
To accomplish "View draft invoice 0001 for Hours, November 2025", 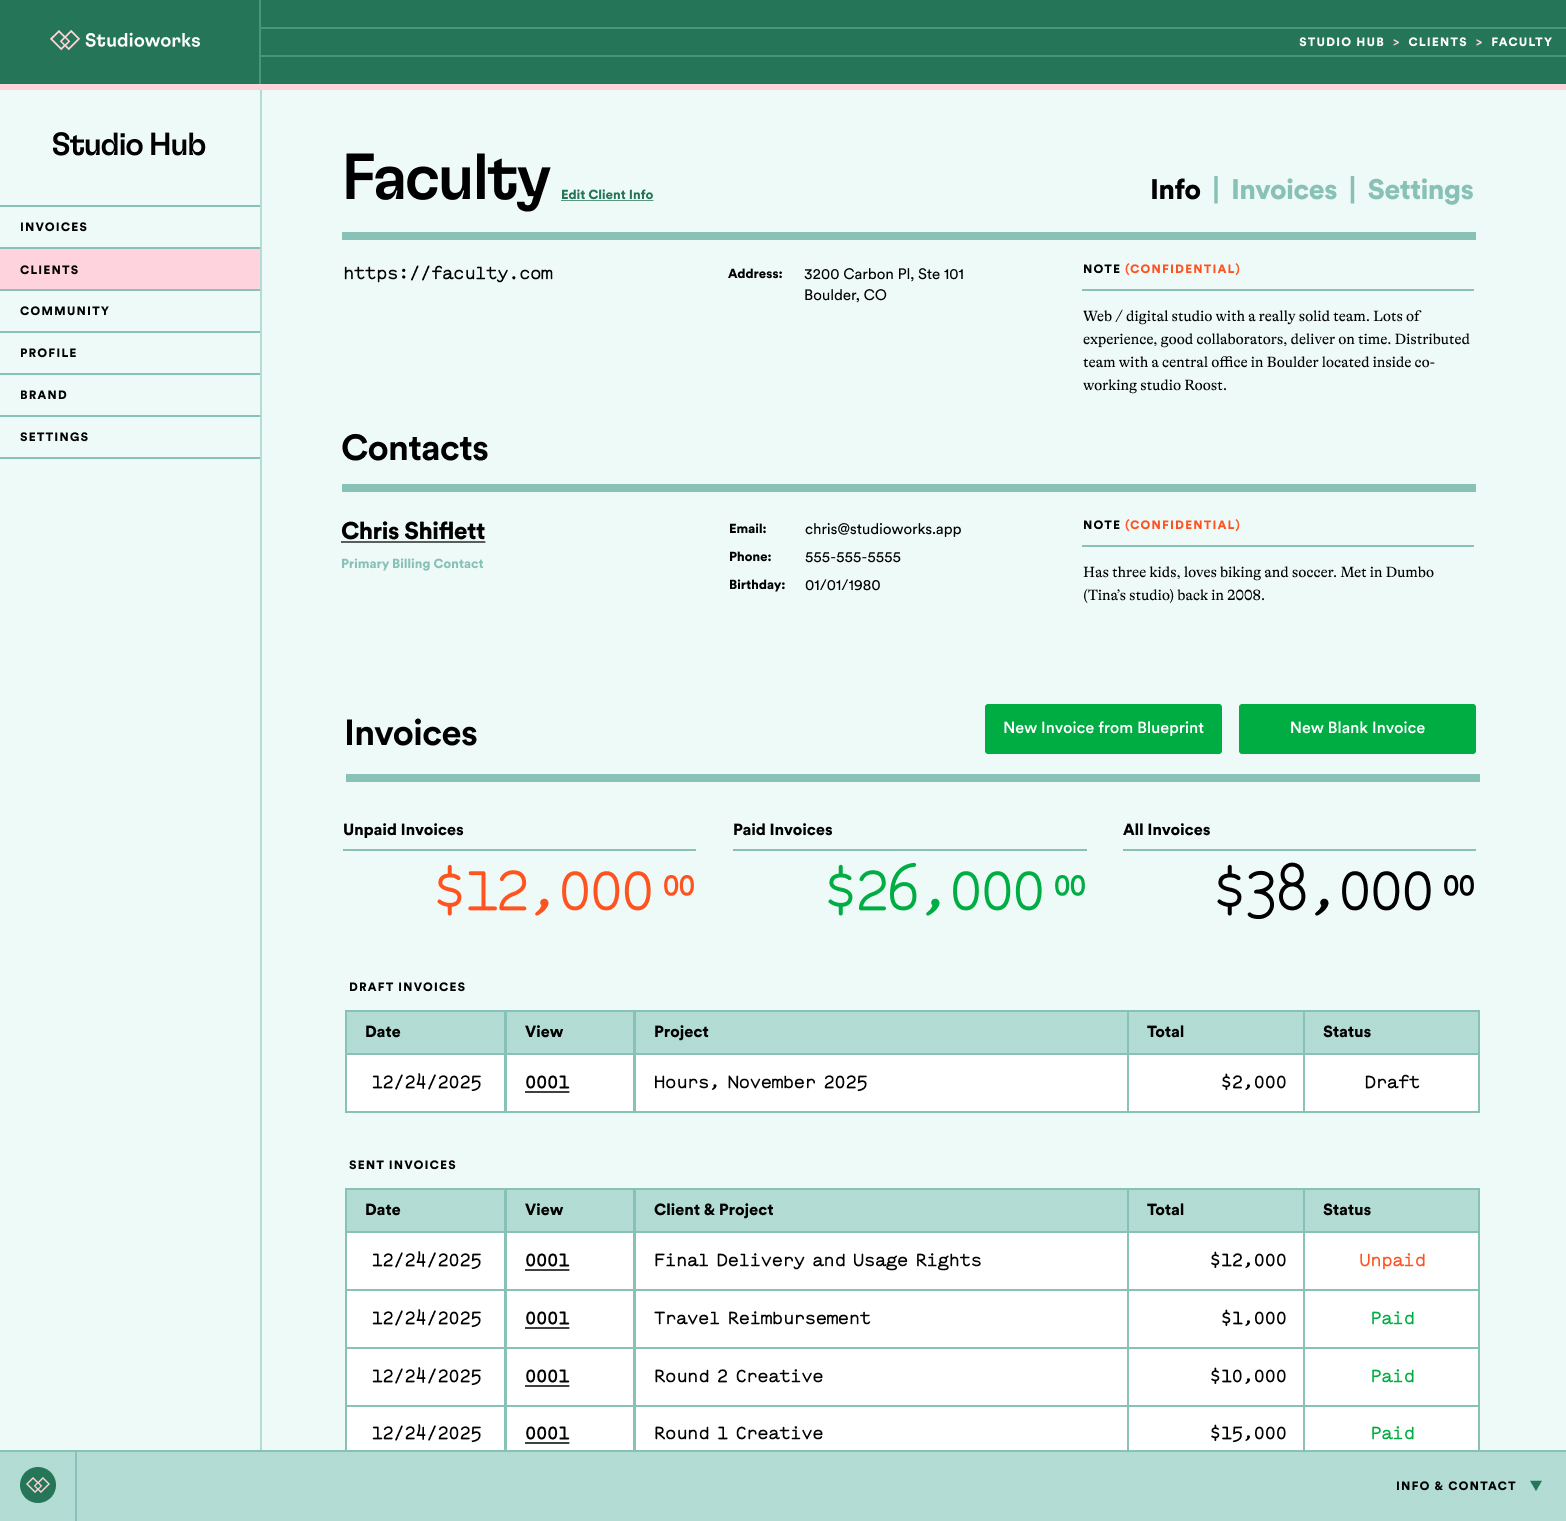I will tap(547, 1083).
